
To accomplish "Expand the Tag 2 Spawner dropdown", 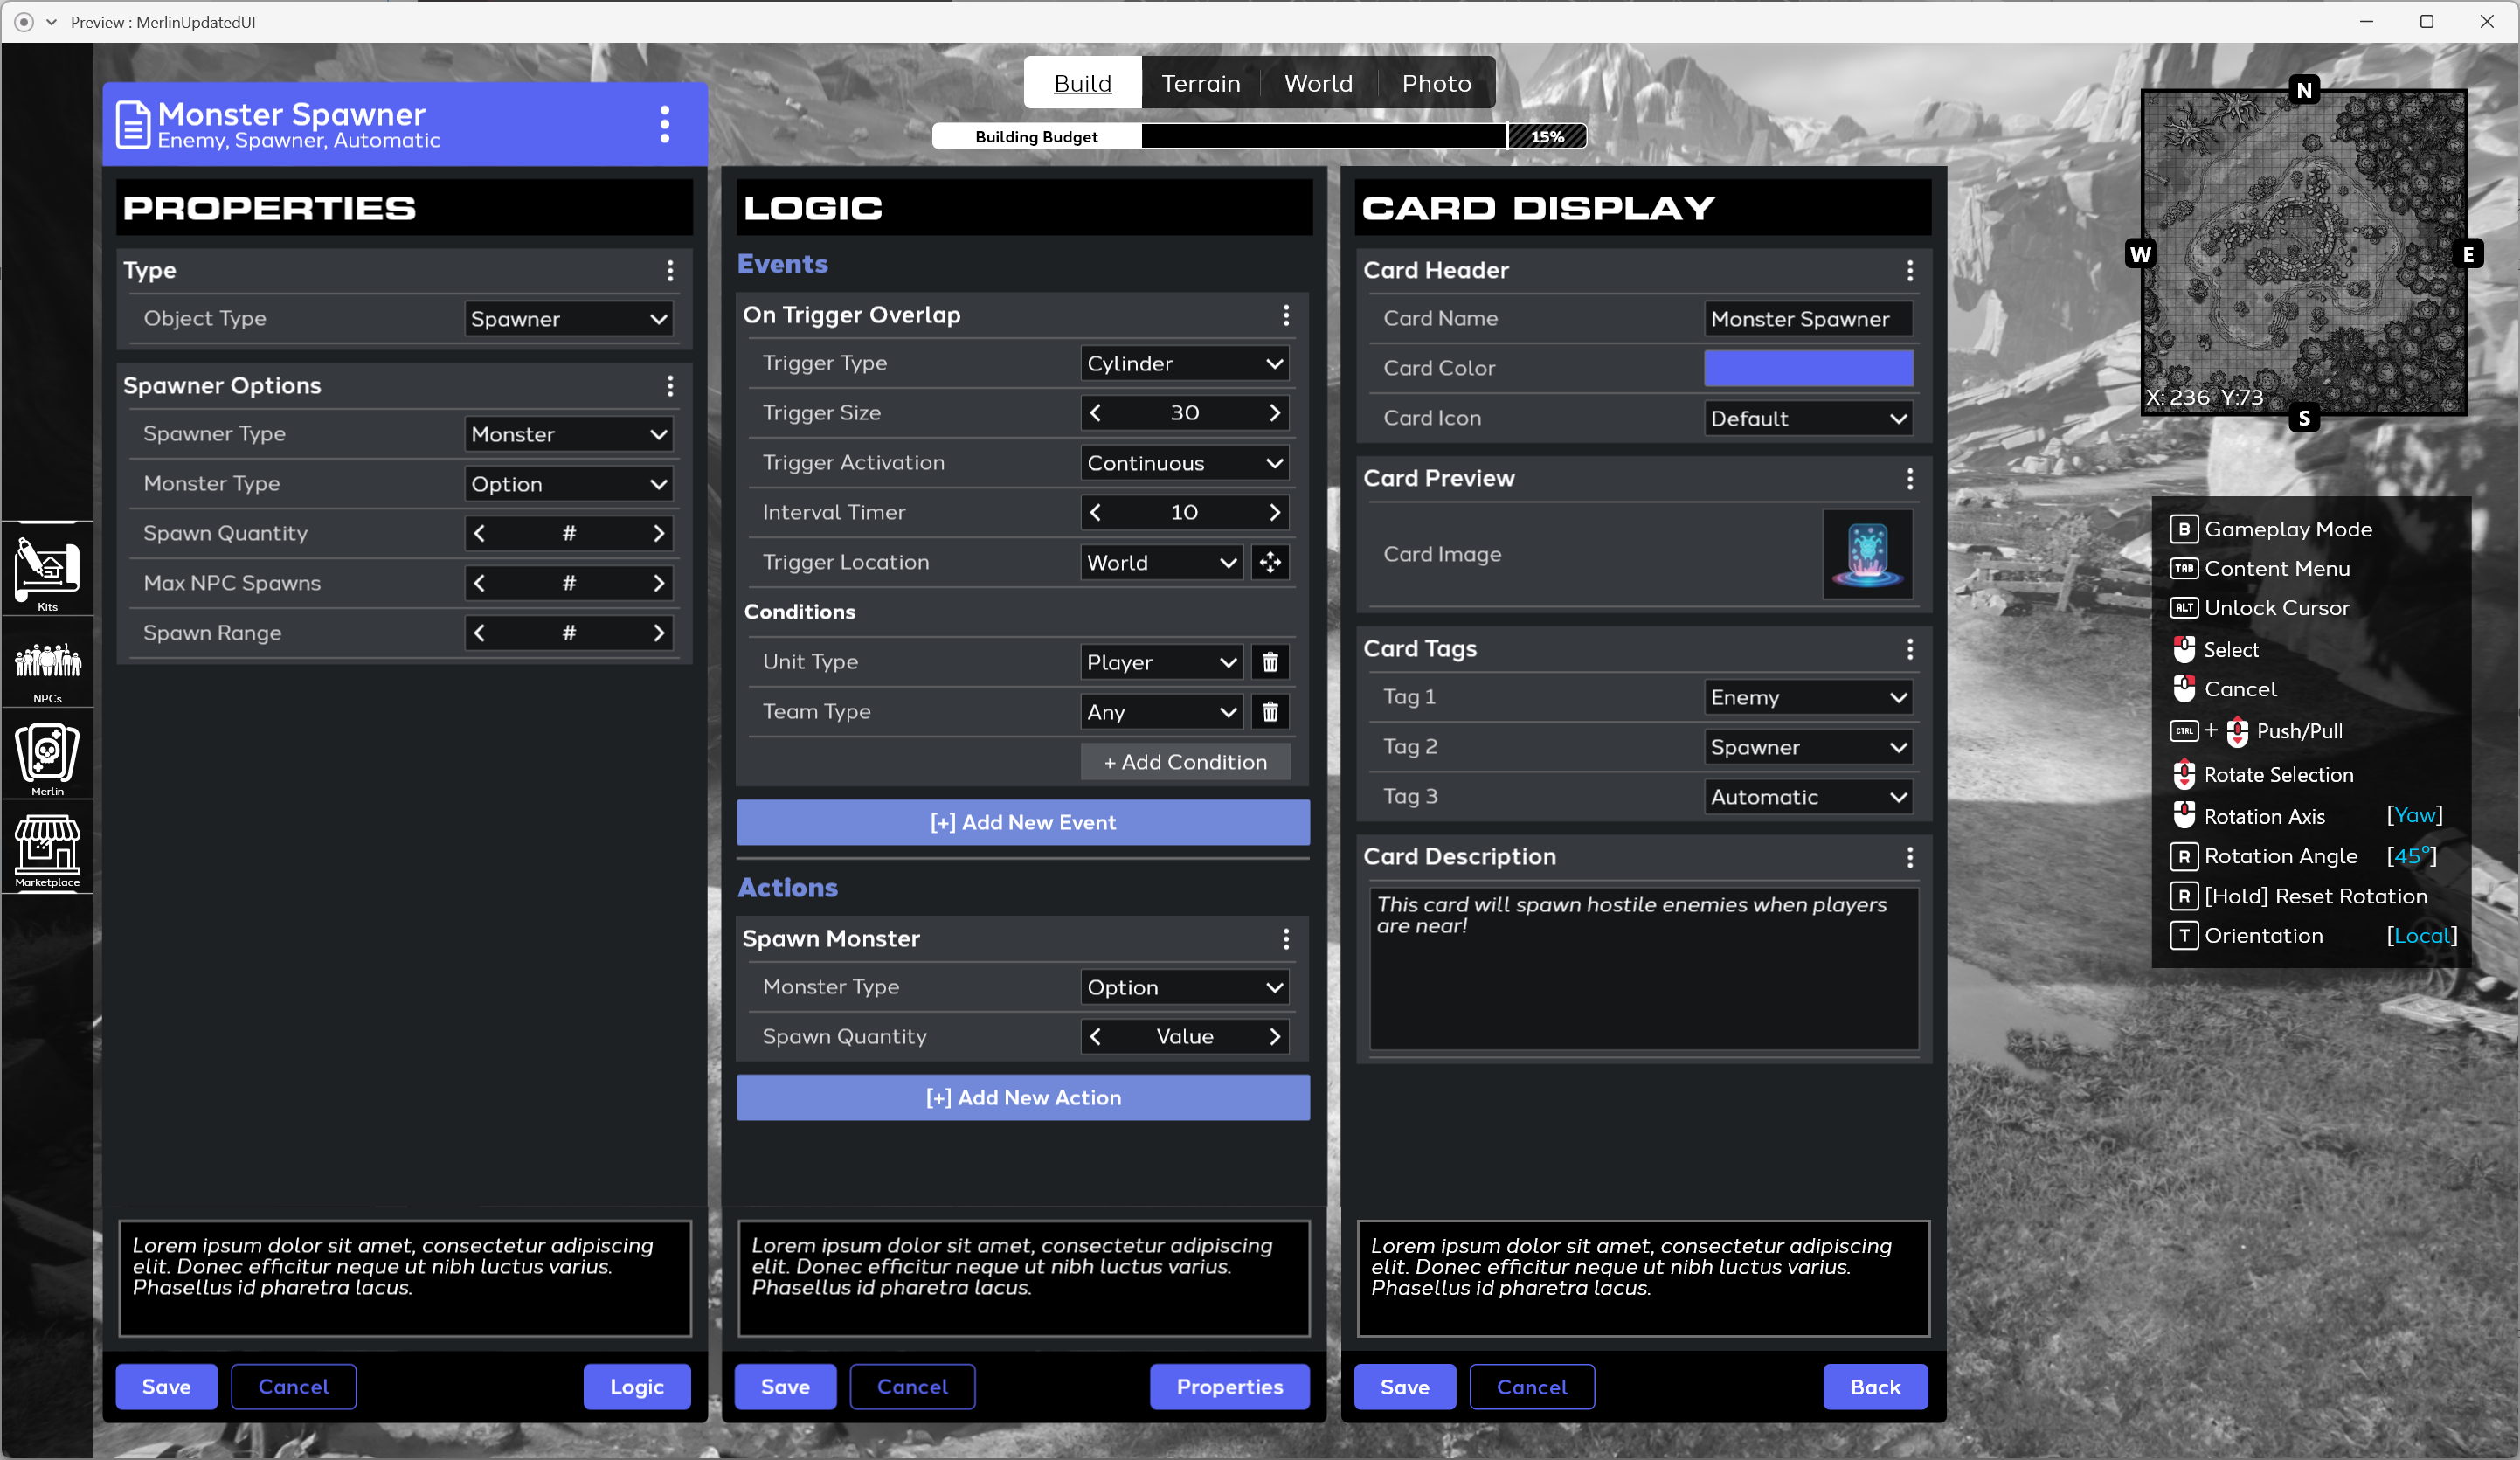I will click(1808, 747).
